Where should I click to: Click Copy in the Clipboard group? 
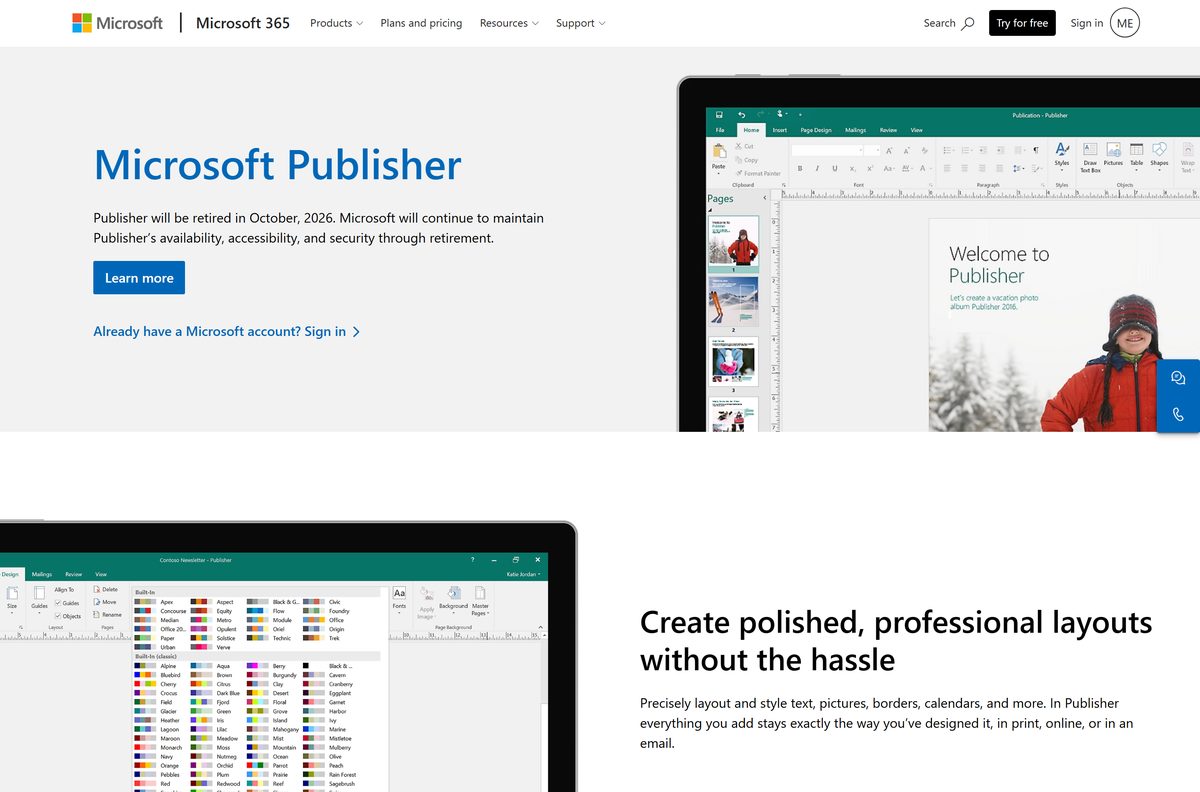click(x=746, y=160)
